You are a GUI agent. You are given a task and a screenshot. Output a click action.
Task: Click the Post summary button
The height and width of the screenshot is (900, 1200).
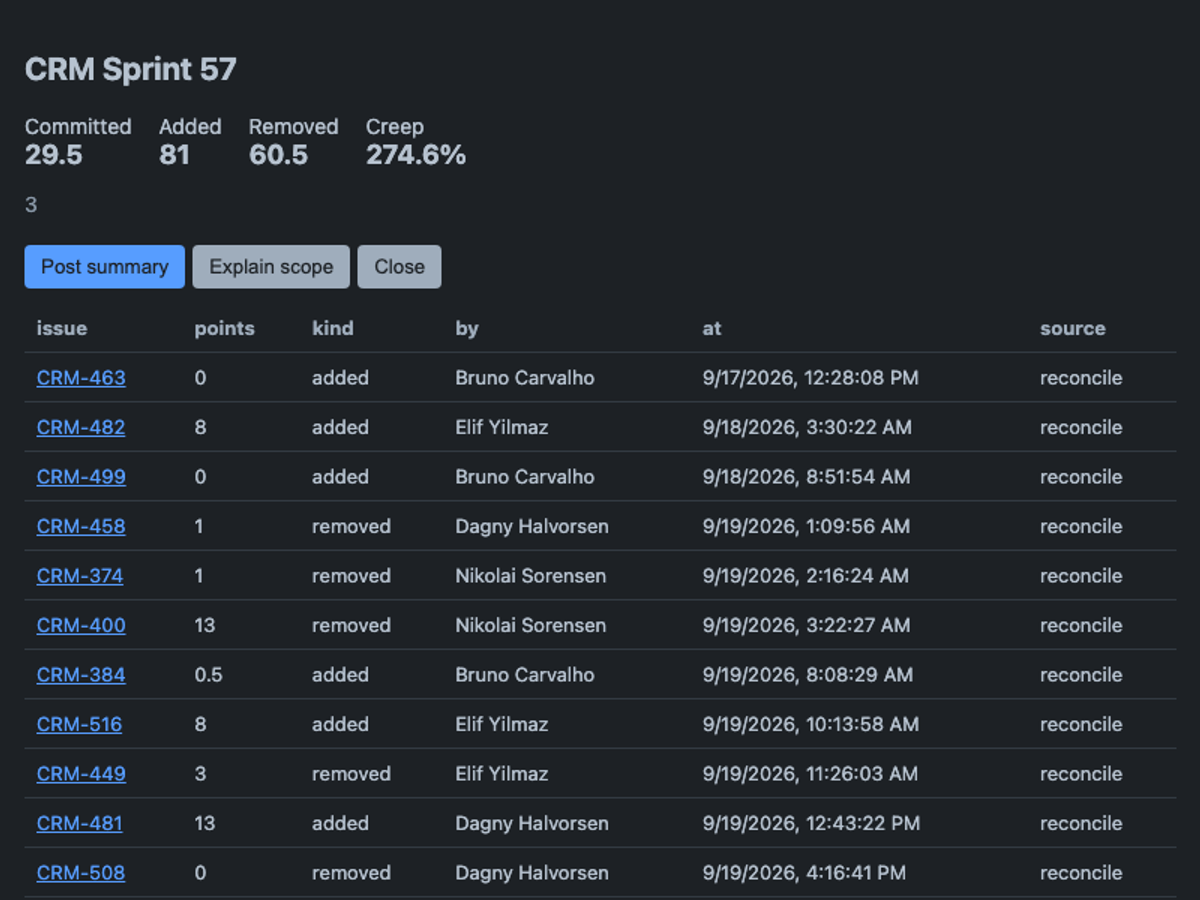point(105,267)
